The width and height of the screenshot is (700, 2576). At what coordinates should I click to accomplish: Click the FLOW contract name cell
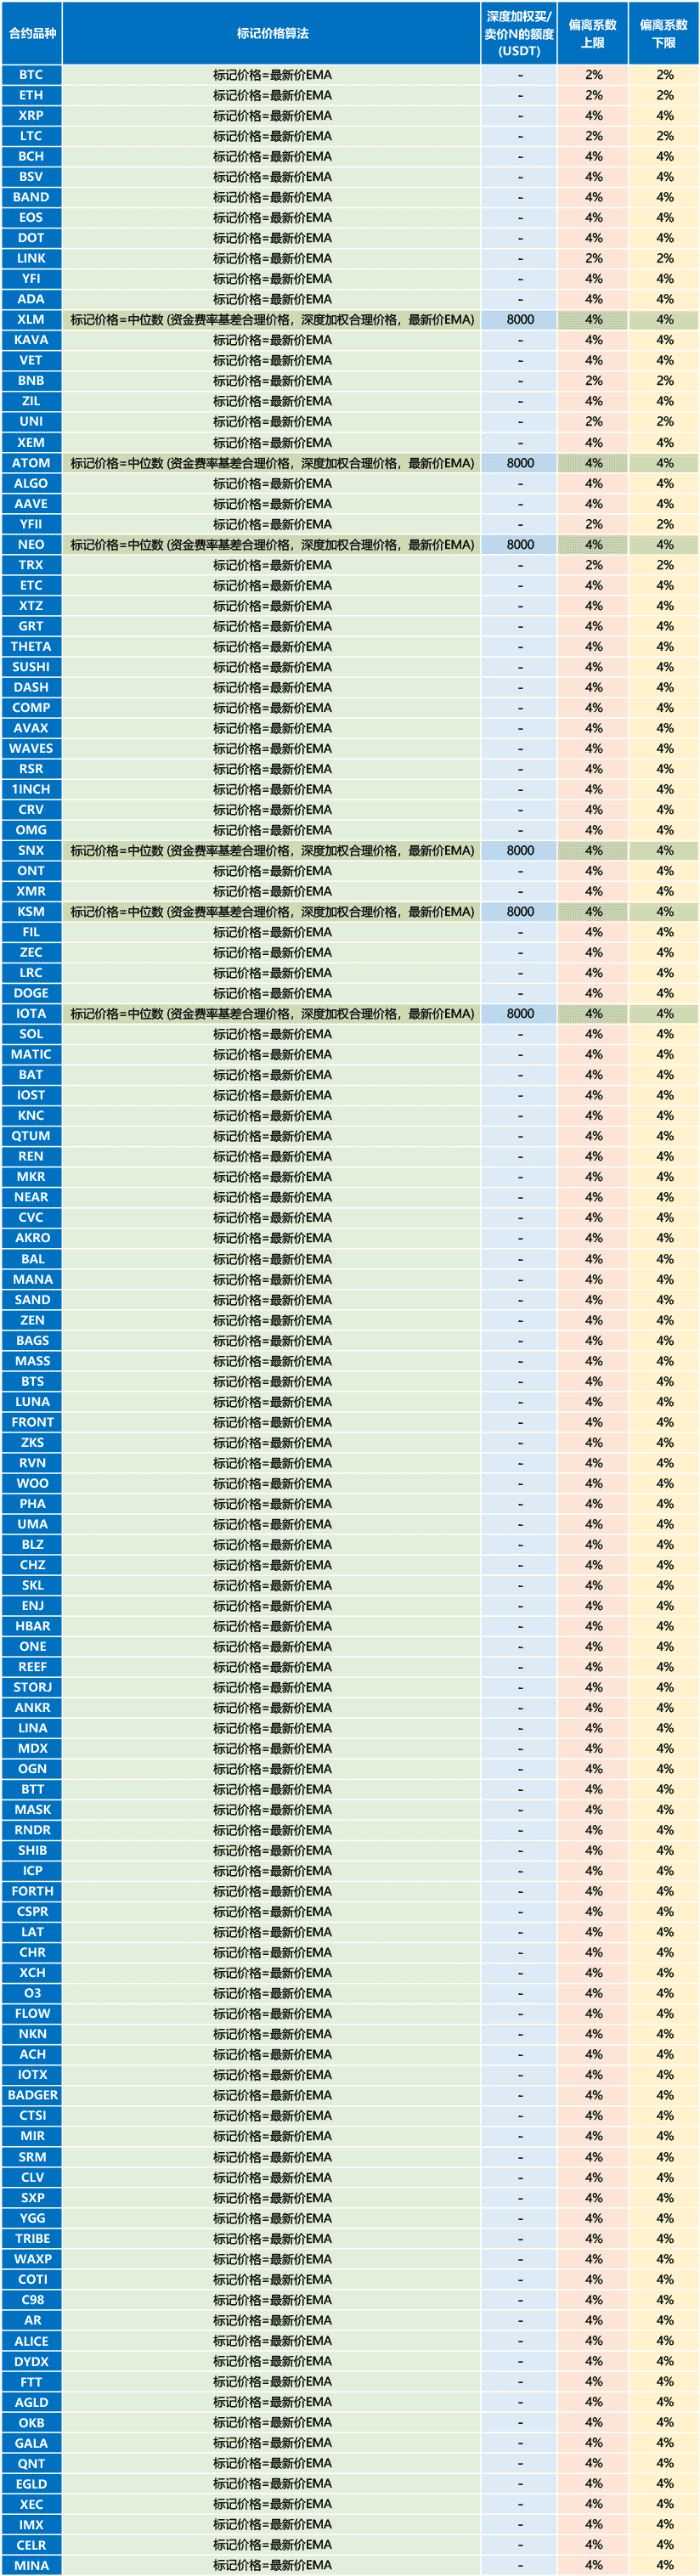[31, 2014]
